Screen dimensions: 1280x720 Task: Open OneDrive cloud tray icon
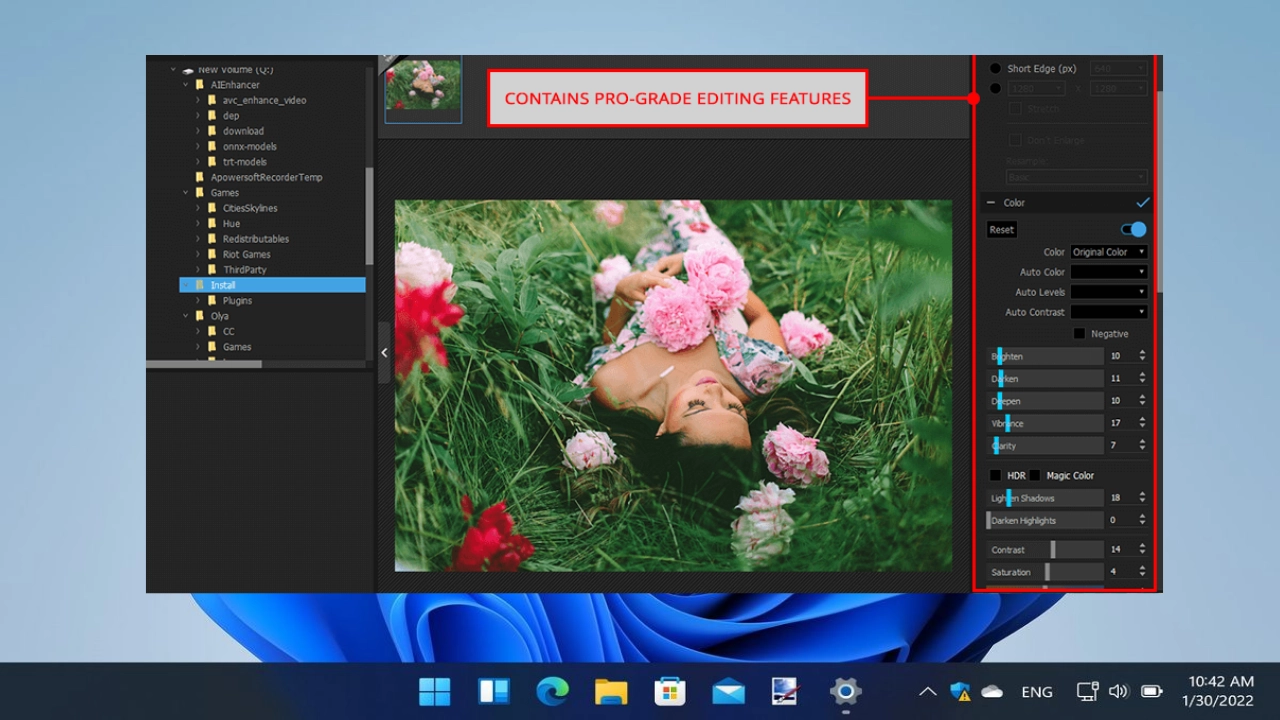pos(992,692)
